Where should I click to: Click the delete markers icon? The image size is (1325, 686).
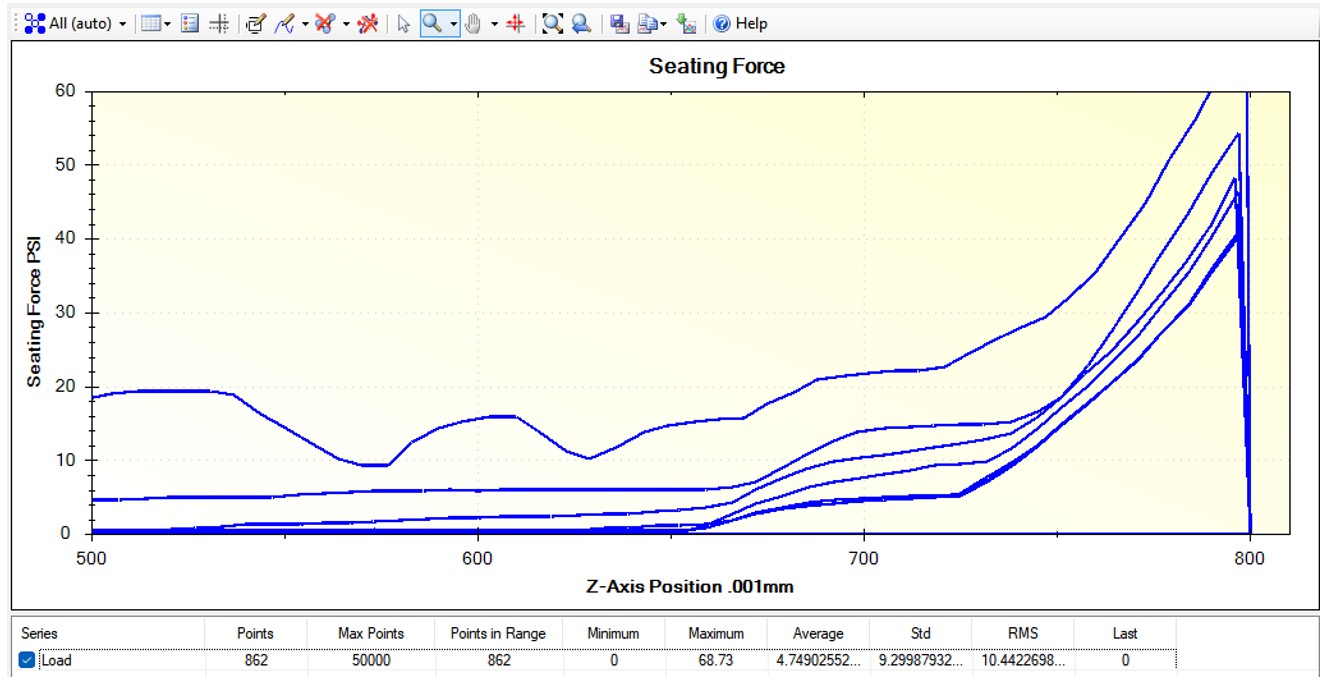coord(324,23)
